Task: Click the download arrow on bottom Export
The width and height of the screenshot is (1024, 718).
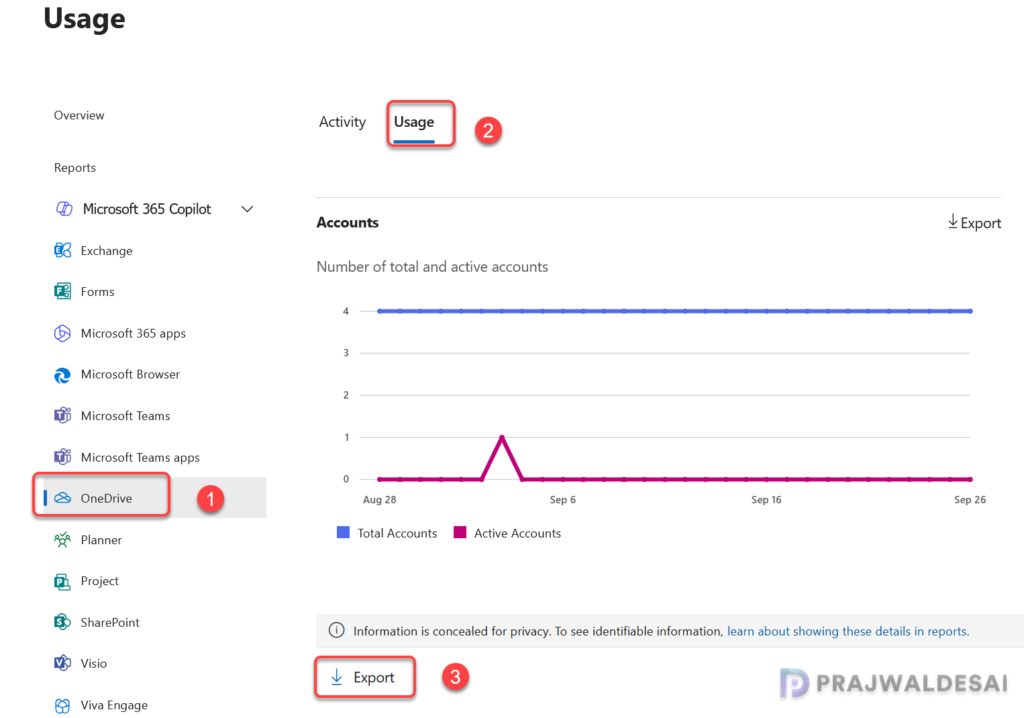Action: [x=336, y=677]
